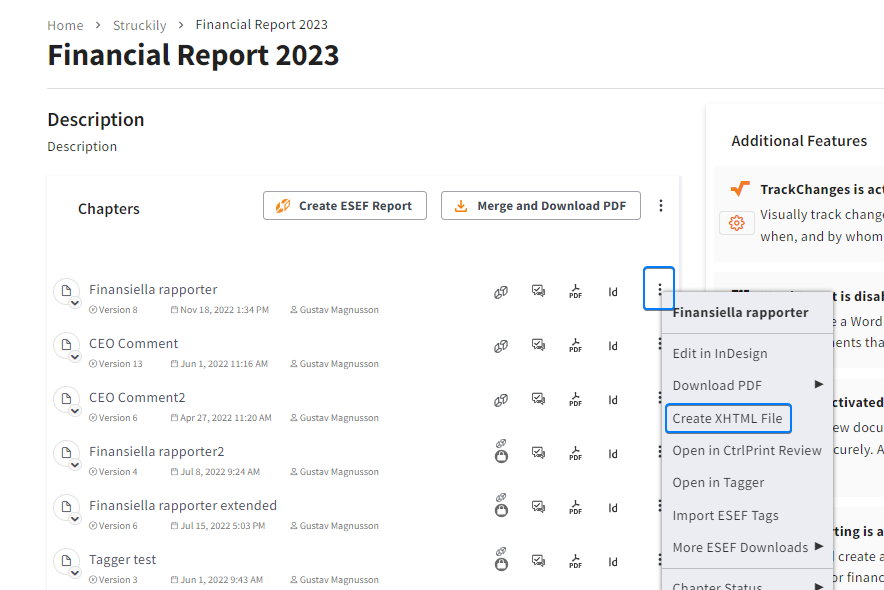
Task: Click locked link icon for Finansiella rapporter extended
Action: pyautogui.click(x=501, y=505)
